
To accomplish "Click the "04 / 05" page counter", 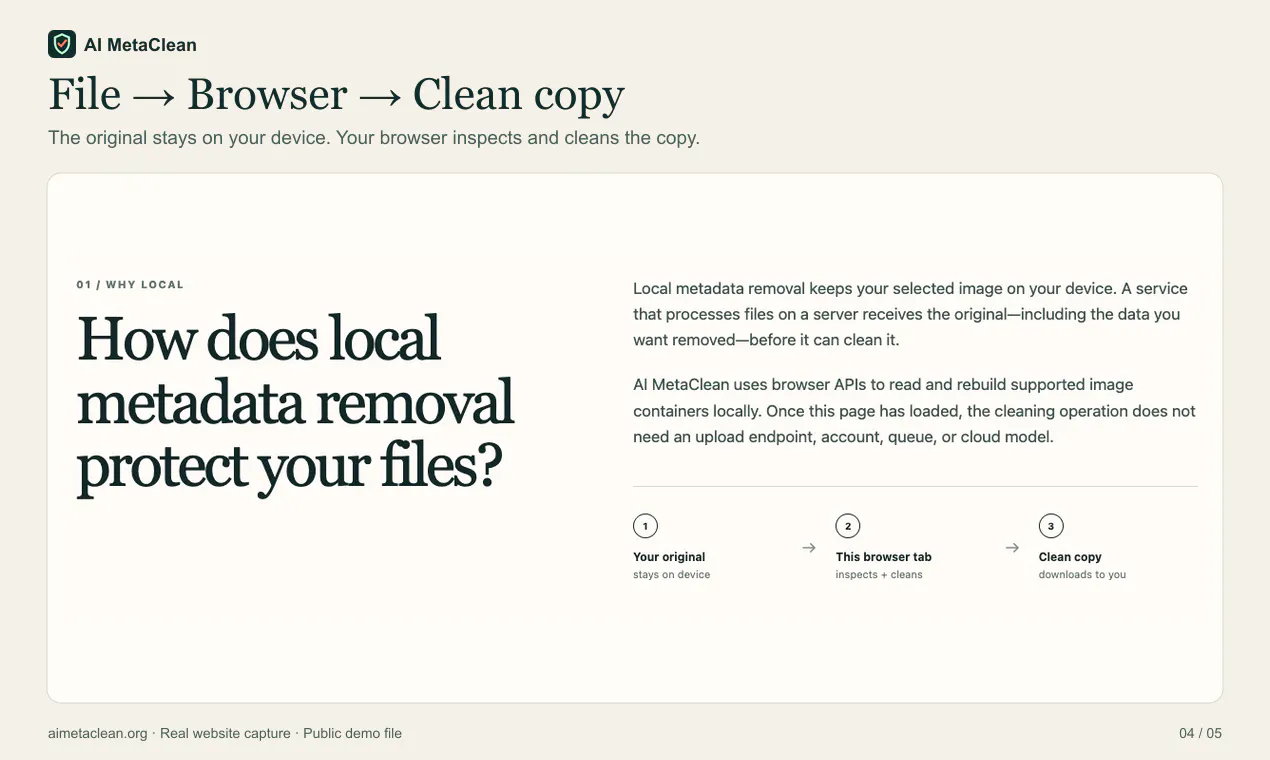I will (x=1200, y=733).
